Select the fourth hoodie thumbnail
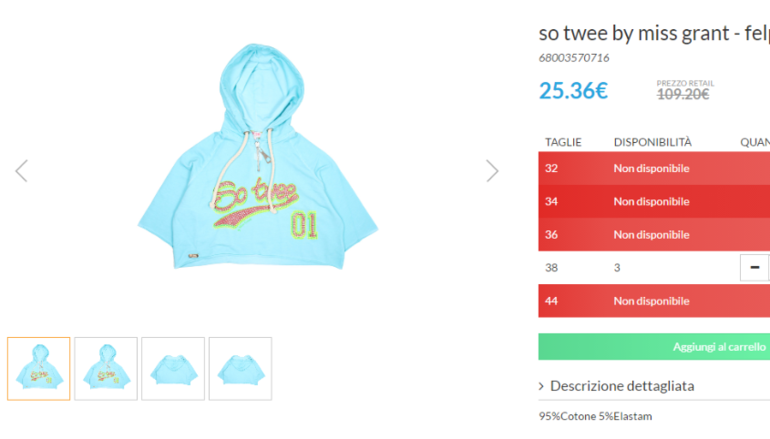Image resolution: width=770 pixels, height=439 pixels. [x=240, y=368]
